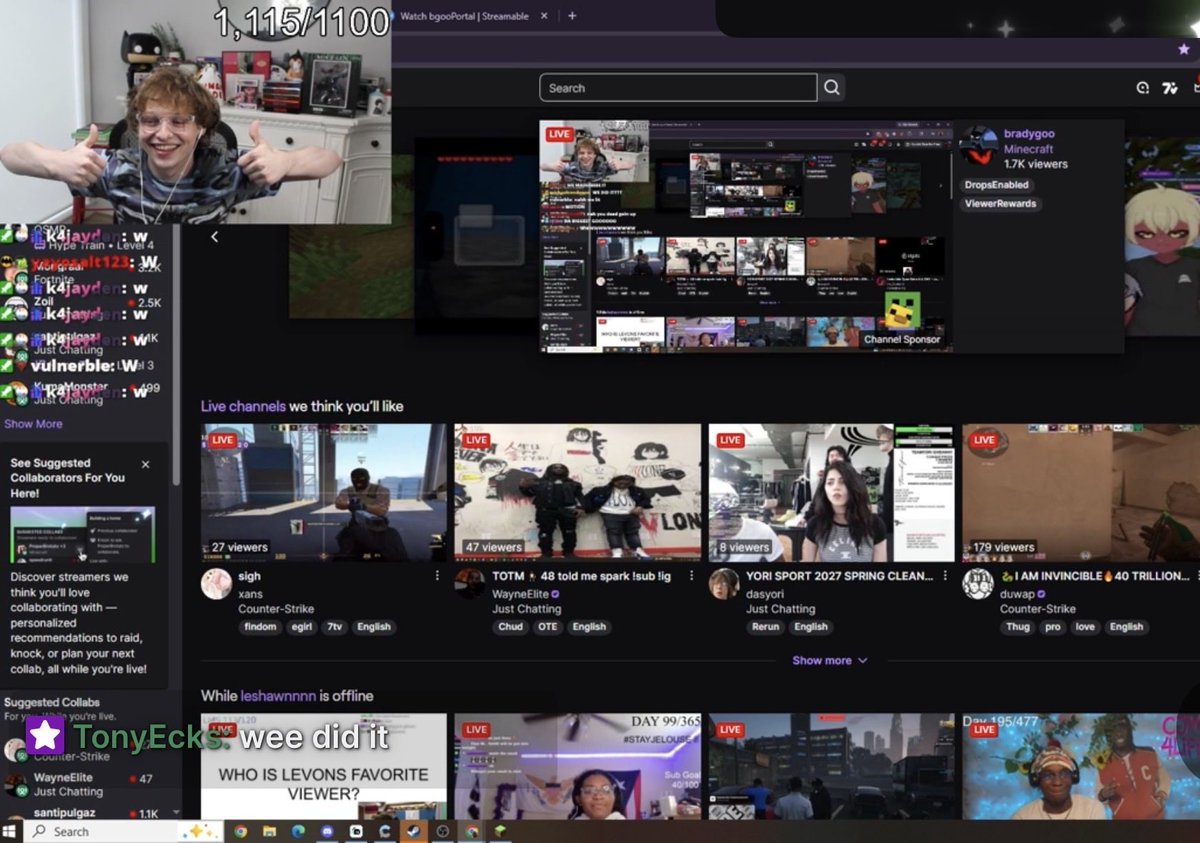Open OBS Studio from the taskbar
Viewport: 1200px width, 843px height.
443,831
